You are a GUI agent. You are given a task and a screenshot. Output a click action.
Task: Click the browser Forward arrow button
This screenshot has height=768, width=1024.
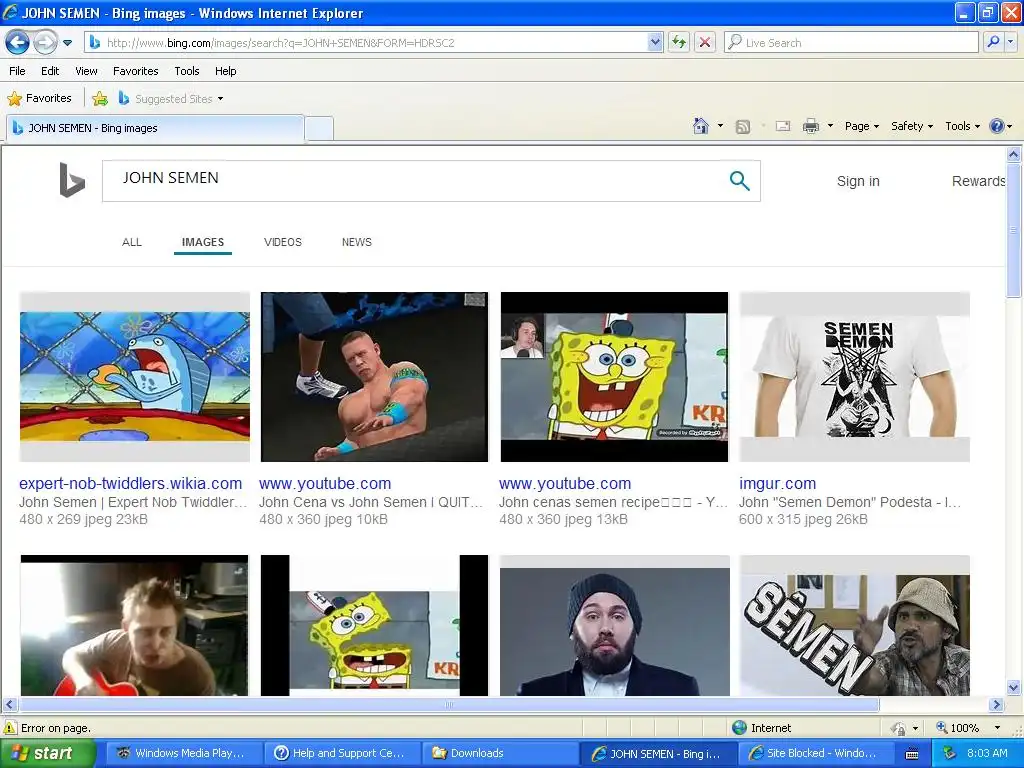pos(45,43)
